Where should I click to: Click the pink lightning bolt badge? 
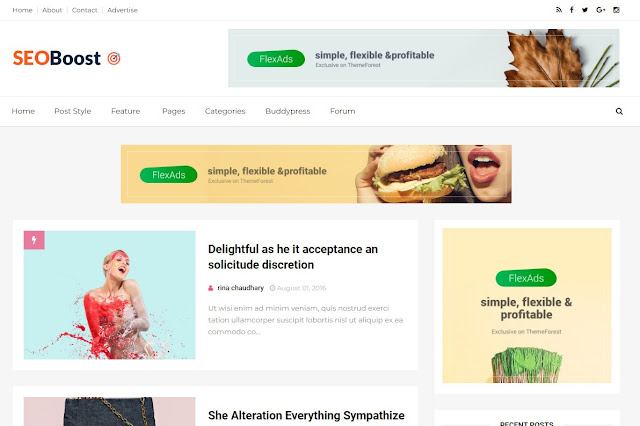(34, 240)
